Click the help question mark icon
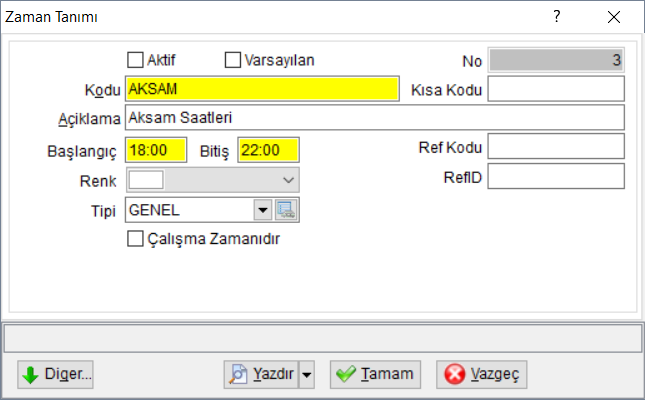645x400 pixels. point(557,16)
